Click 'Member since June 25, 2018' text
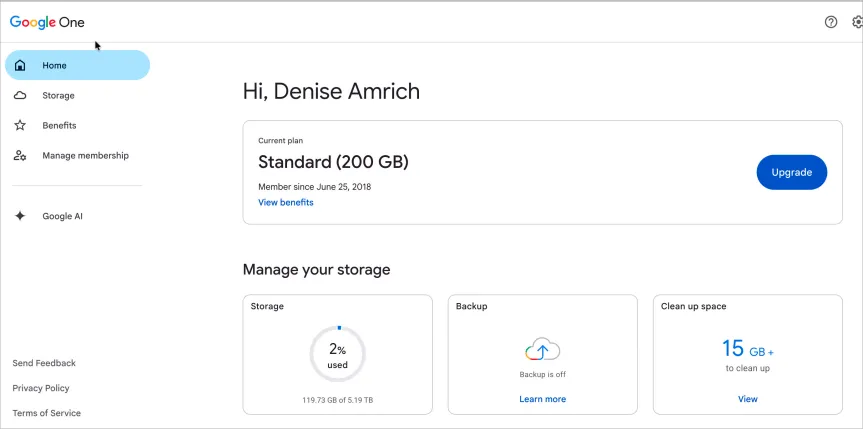 coord(314,187)
